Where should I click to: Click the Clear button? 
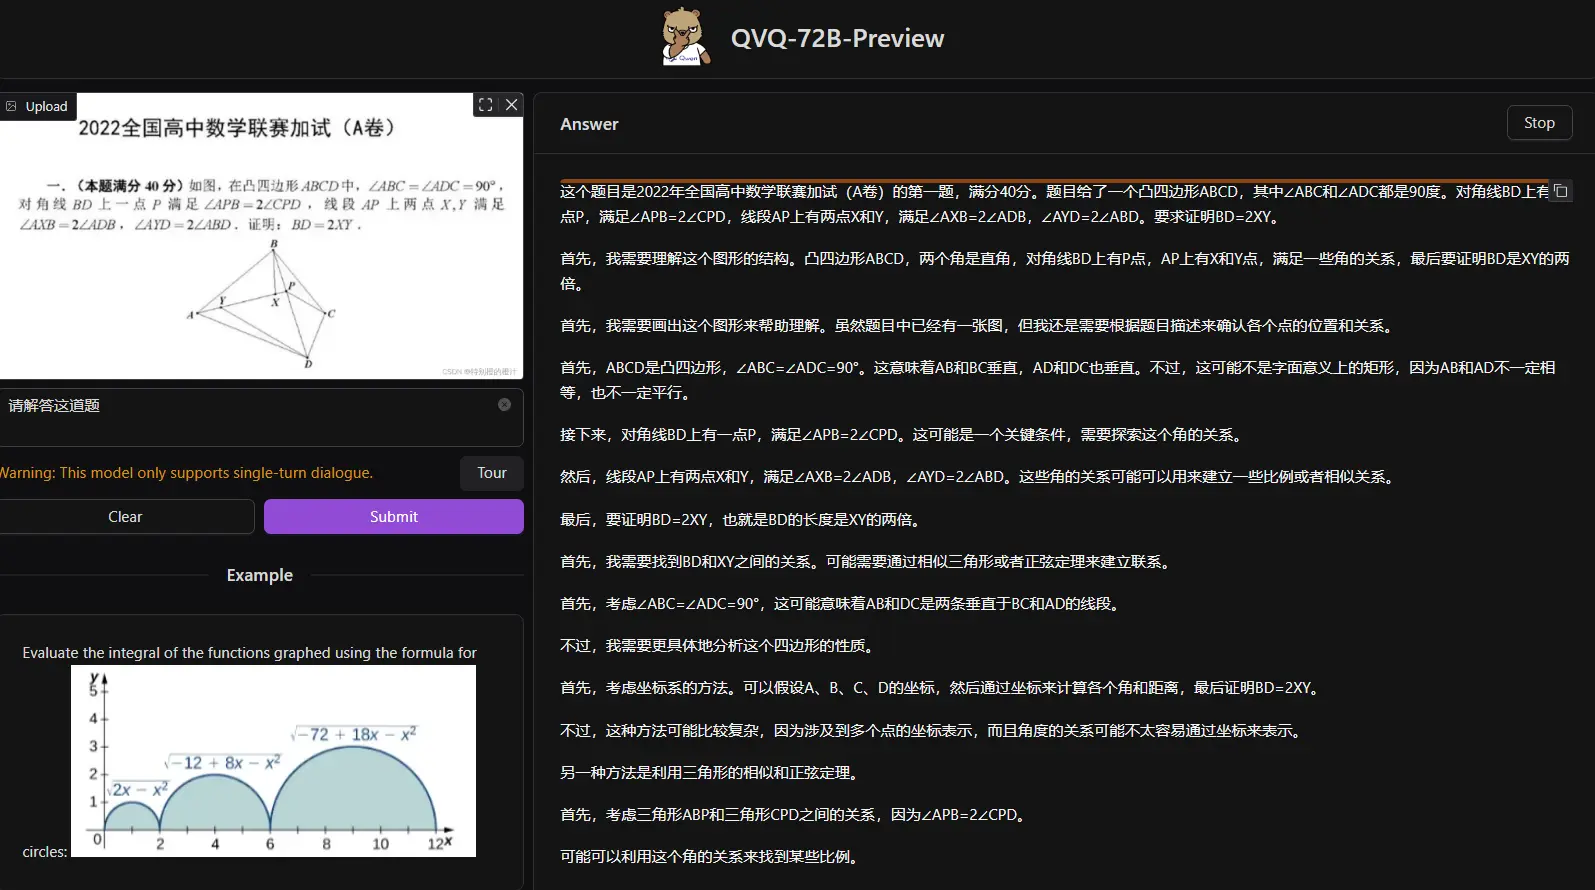tap(125, 517)
